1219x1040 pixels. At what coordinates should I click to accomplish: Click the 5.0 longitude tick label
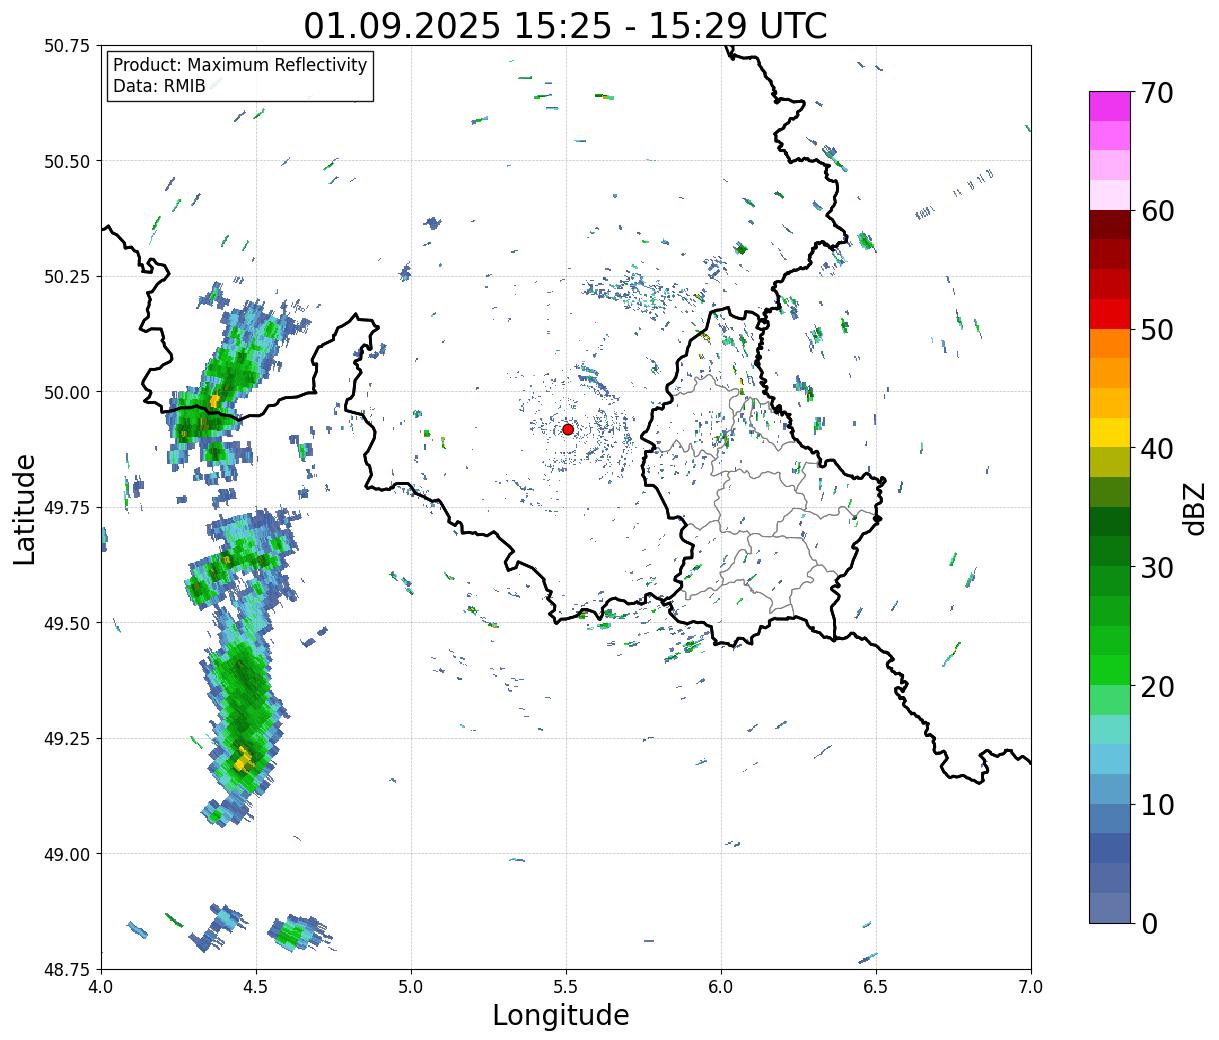coord(411,987)
